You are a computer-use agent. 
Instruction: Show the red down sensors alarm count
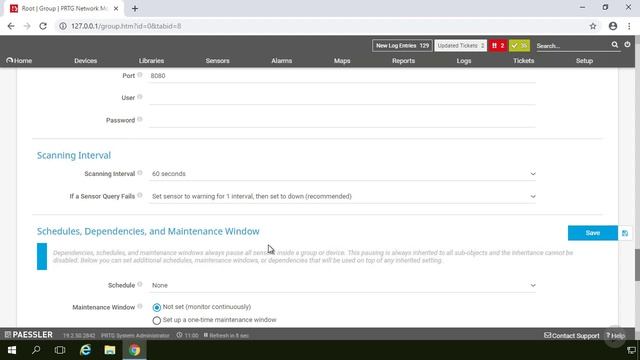tap(498, 45)
